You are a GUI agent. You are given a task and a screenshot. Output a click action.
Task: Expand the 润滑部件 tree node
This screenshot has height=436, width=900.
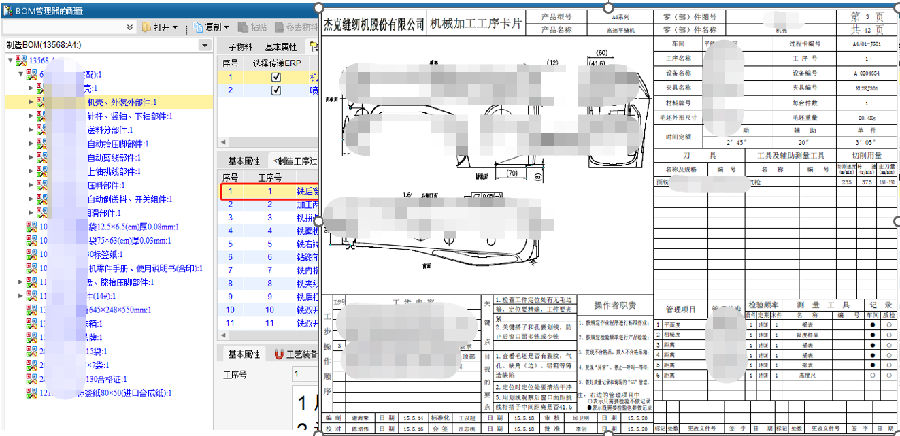pyautogui.click(x=30, y=213)
